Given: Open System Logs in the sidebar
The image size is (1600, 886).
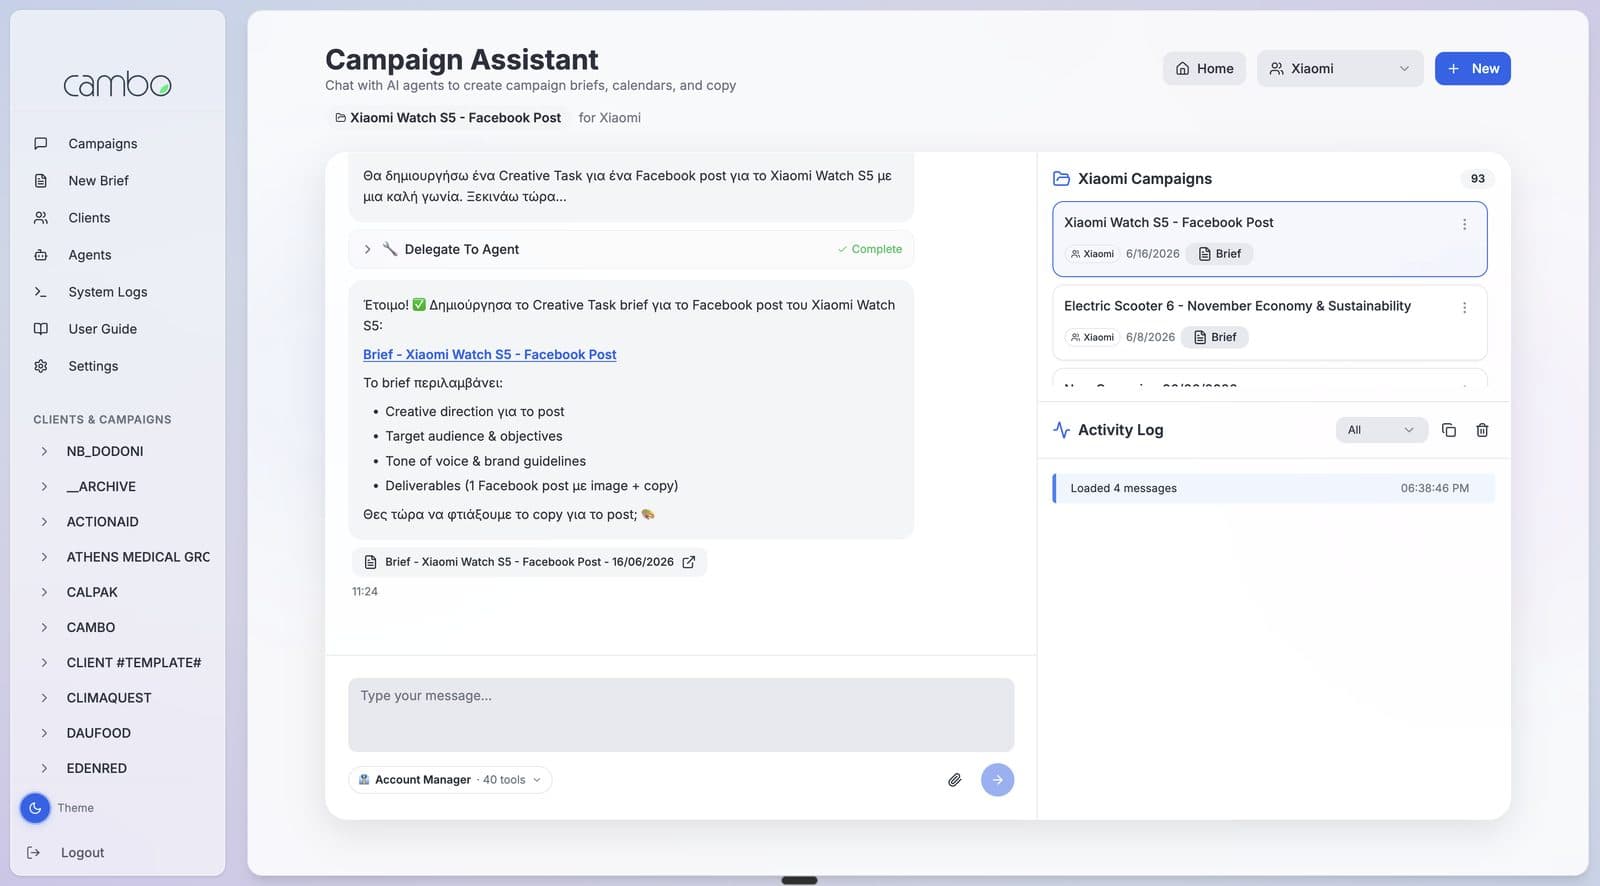Looking at the screenshot, I should pos(107,292).
